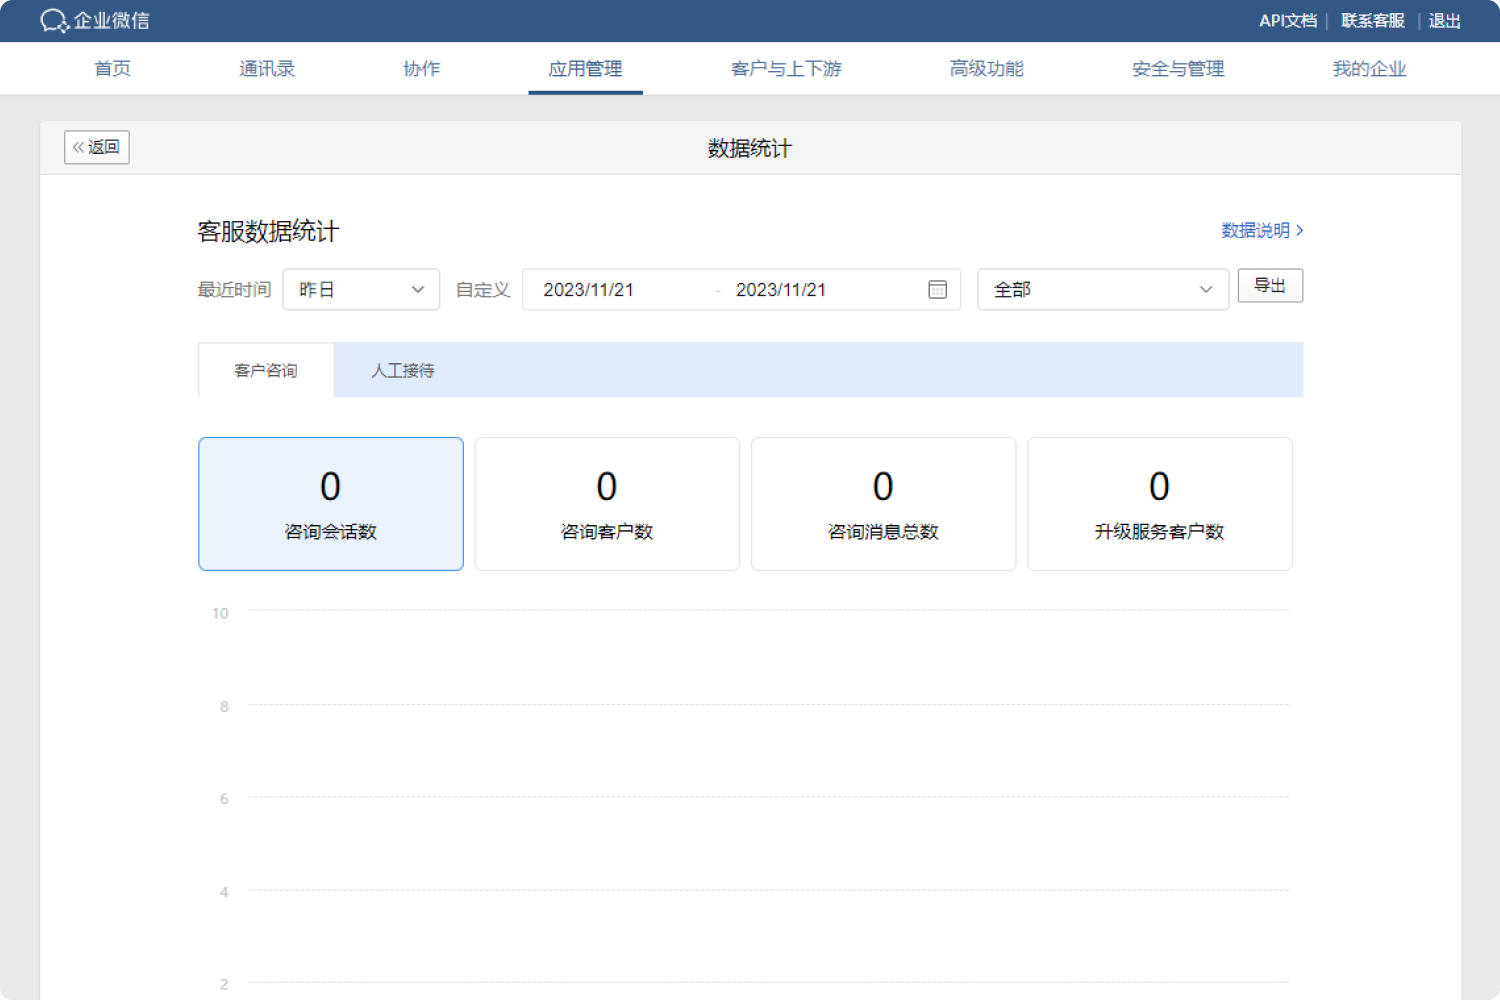Screen dimensions: 1500x1000
Task: Click the 自定义 label
Action: tap(483, 289)
